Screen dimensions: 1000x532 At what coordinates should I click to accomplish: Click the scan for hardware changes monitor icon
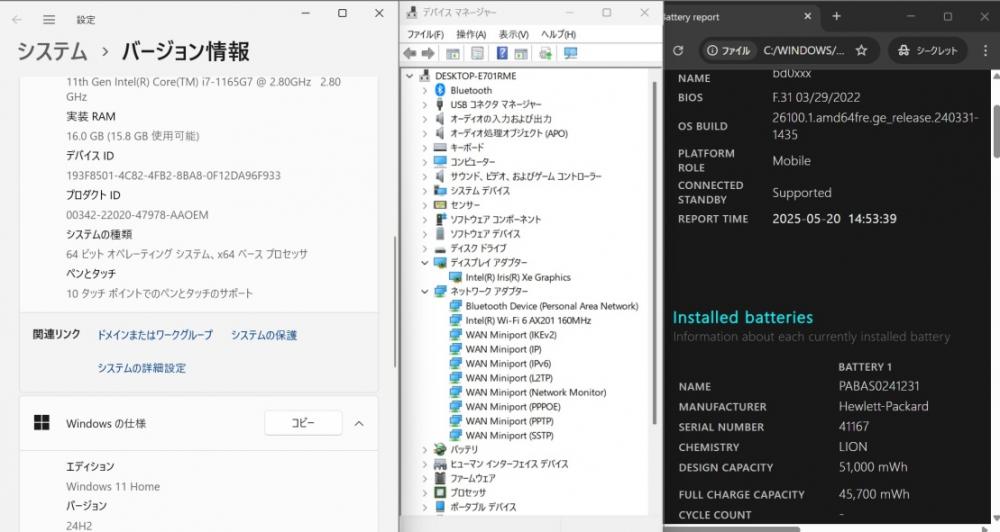point(570,54)
